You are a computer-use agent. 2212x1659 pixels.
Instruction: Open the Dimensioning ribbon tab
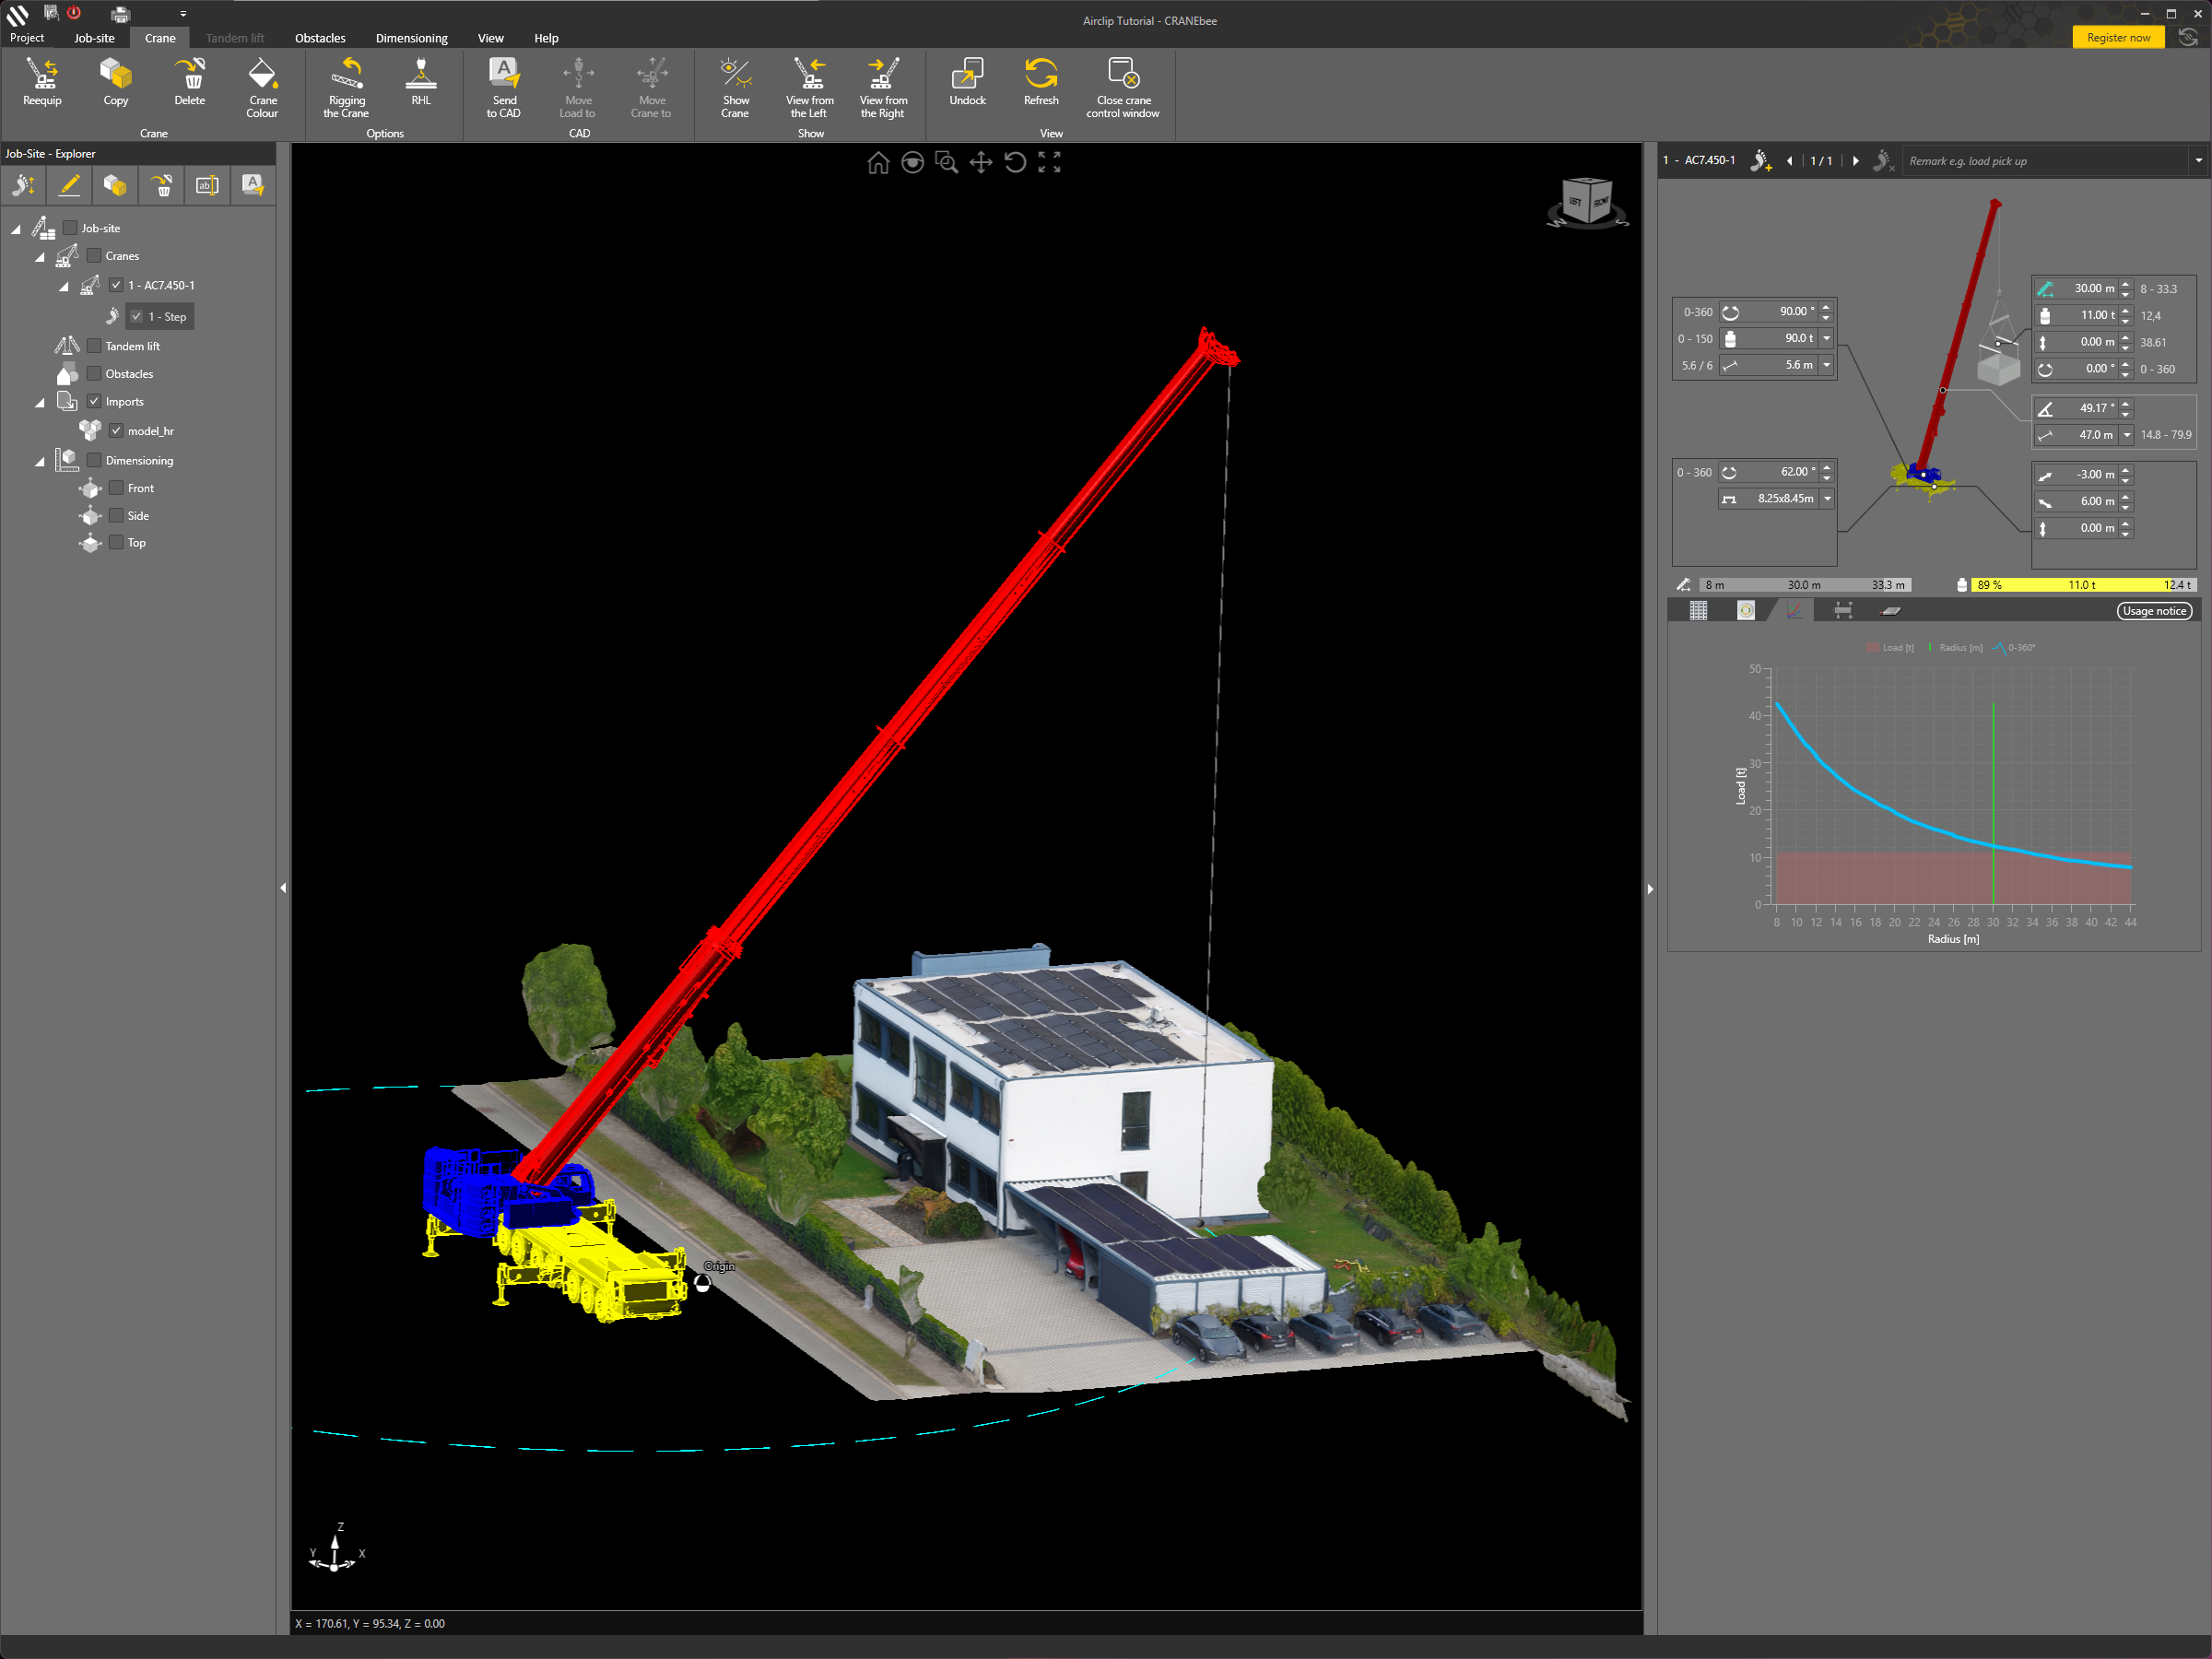(411, 38)
